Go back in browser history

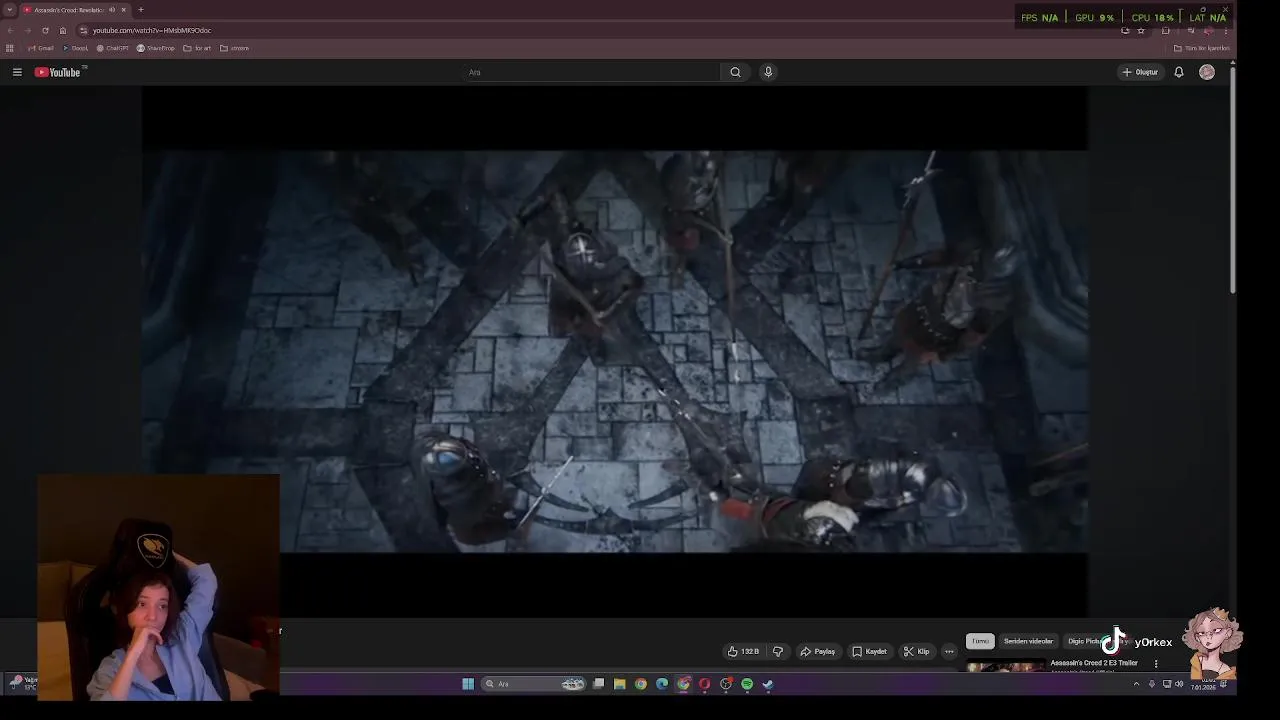click(10, 30)
